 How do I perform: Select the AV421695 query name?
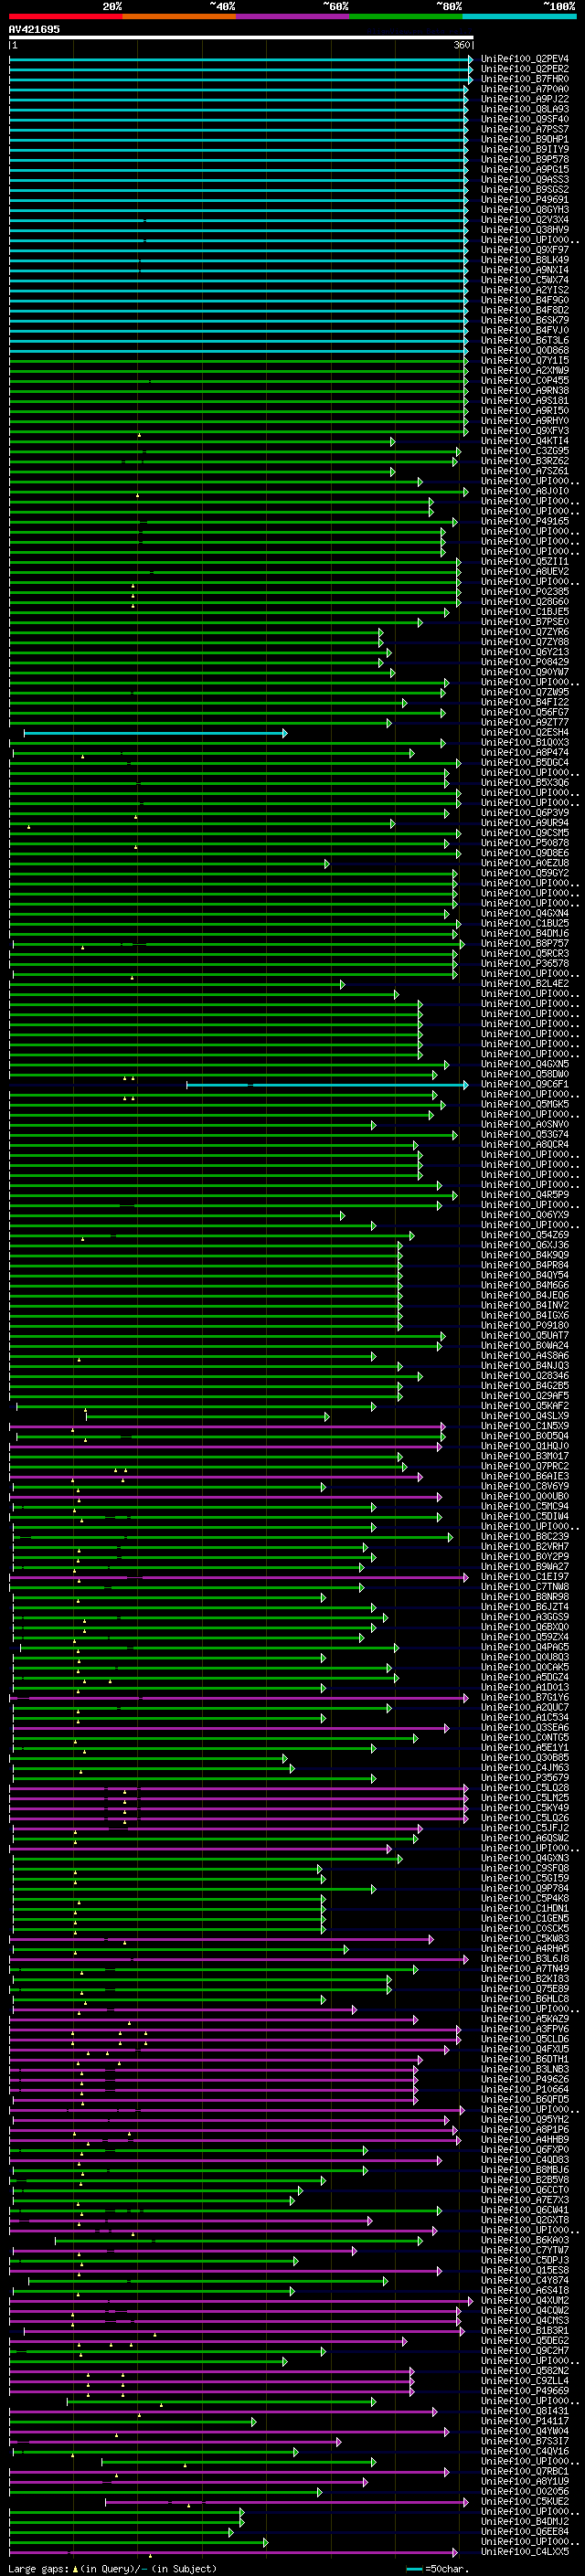coord(34,29)
